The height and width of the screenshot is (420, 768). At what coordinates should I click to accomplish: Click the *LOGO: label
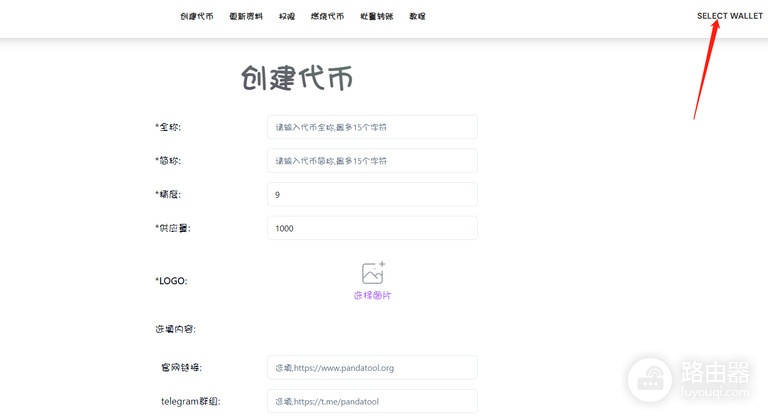(x=171, y=281)
